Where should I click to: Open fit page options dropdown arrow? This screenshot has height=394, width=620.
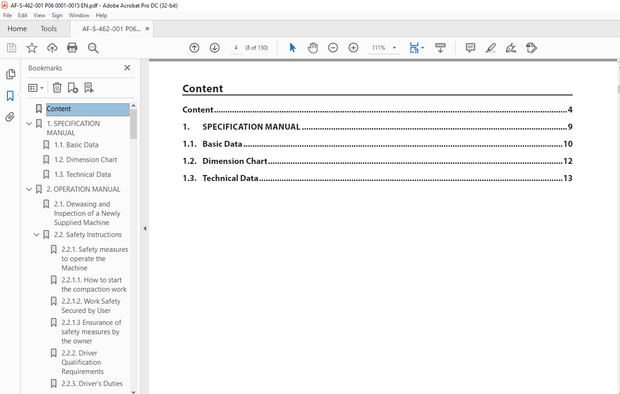[423, 48]
